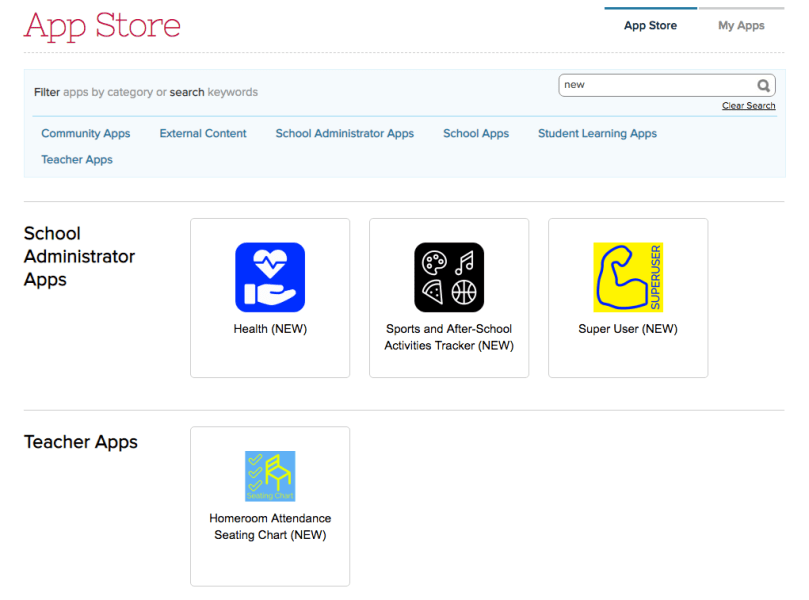
Task: Filter by School Apps category
Action: pos(476,134)
